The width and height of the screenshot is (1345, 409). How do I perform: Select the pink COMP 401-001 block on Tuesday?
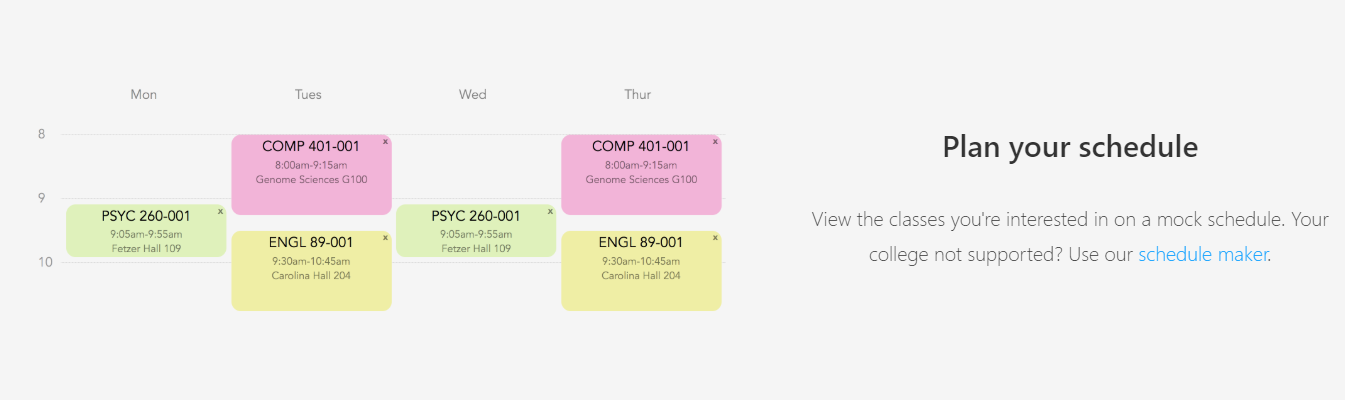coord(311,175)
